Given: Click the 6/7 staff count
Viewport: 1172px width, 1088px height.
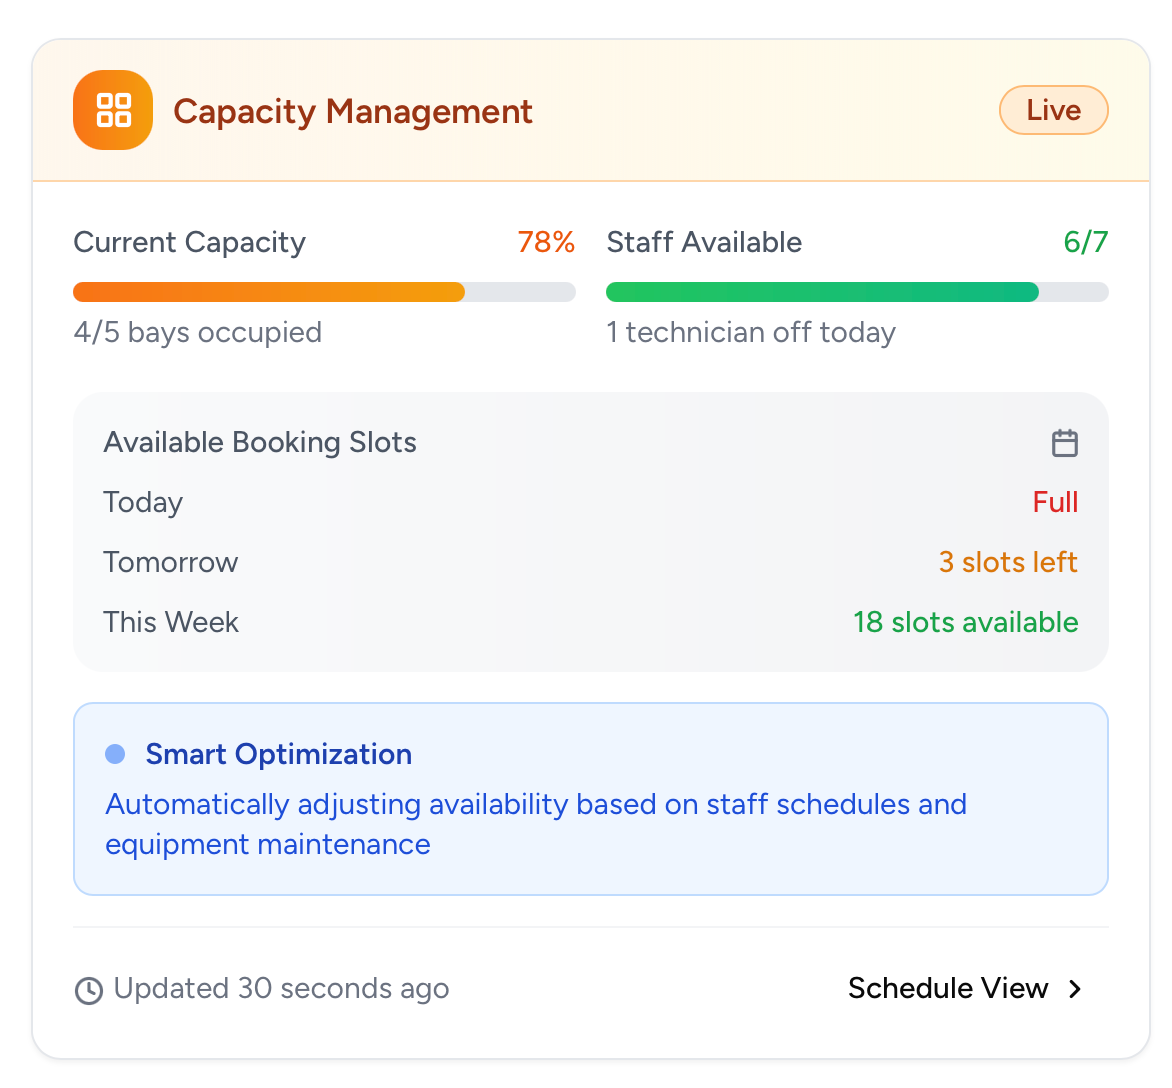Looking at the screenshot, I should (1085, 242).
